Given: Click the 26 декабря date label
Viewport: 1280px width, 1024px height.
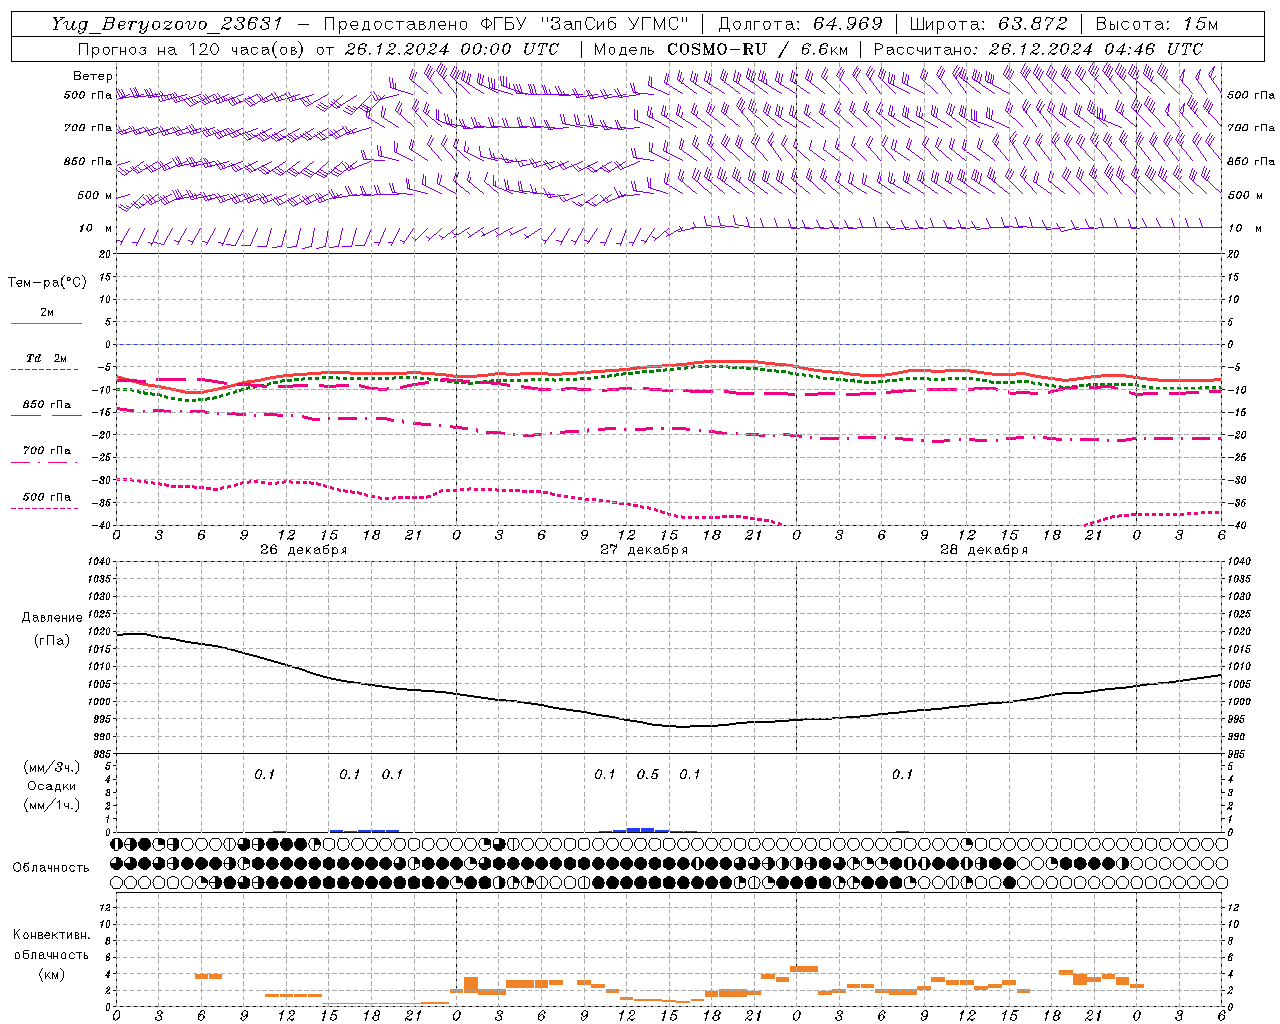Looking at the screenshot, I should (304, 550).
